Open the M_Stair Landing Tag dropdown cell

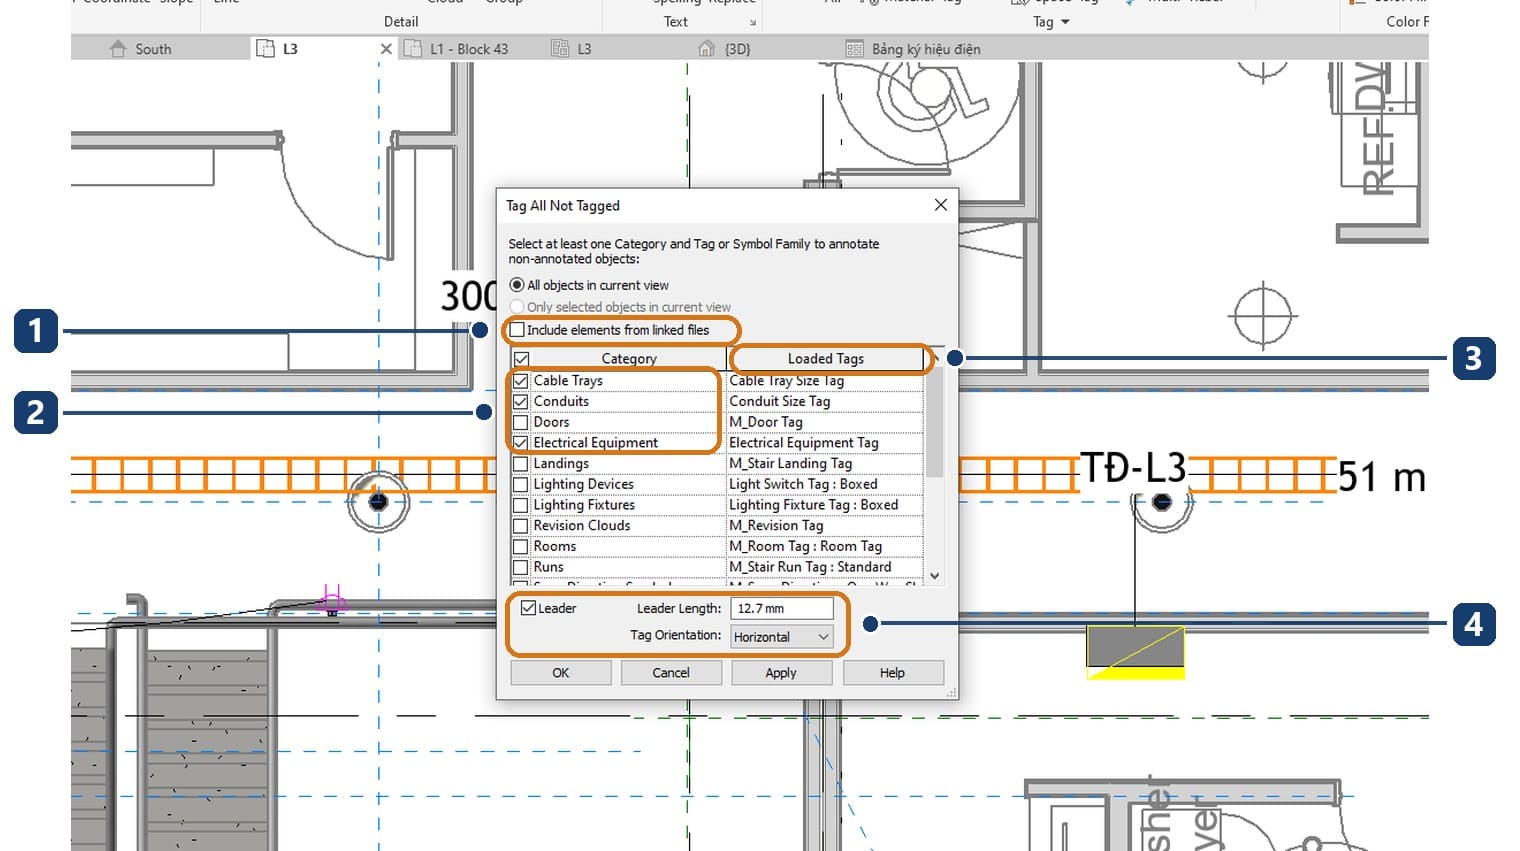click(x=825, y=464)
